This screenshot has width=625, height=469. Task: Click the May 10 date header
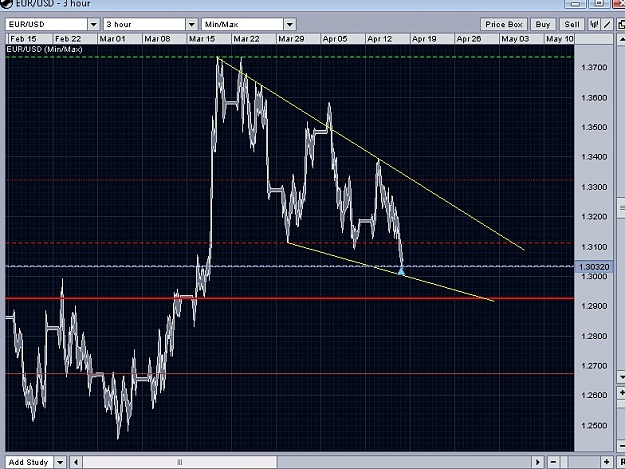pyautogui.click(x=559, y=39)
